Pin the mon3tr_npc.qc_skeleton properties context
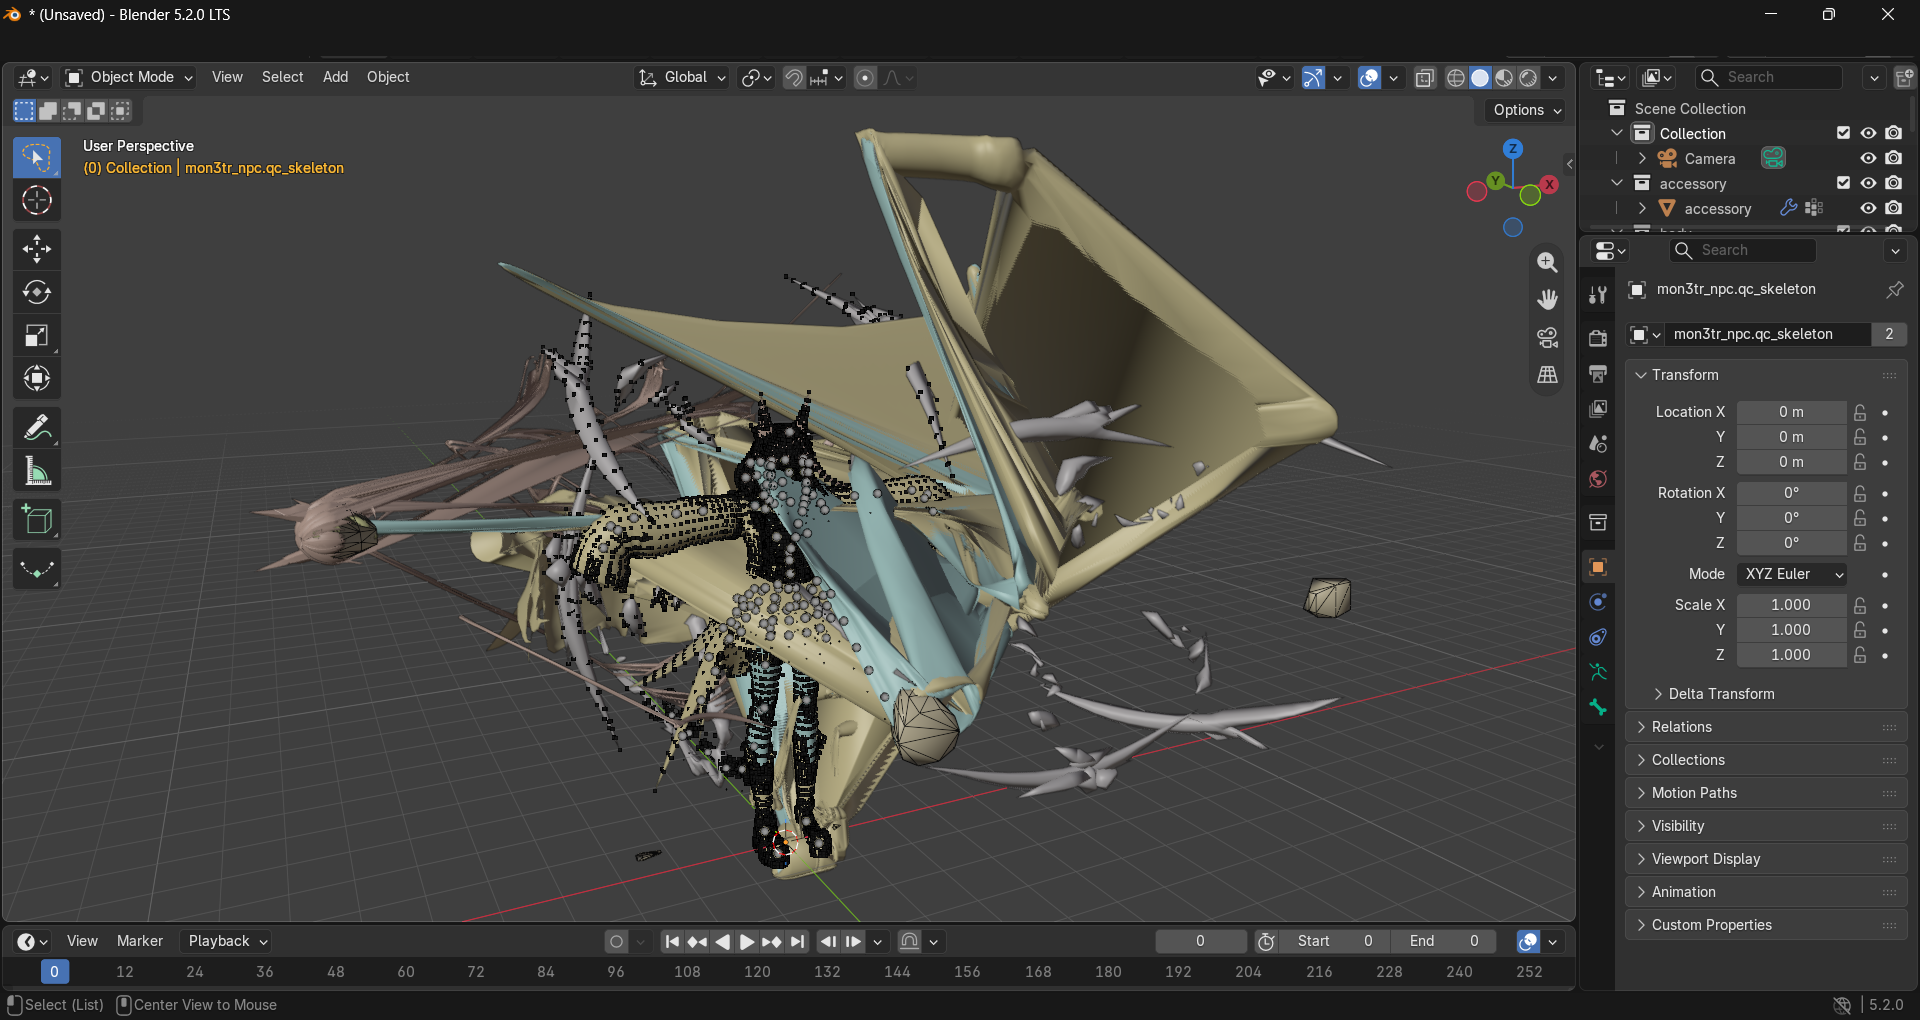Viewport: 1920px width, 1020px height. (x=1895, y=289)
